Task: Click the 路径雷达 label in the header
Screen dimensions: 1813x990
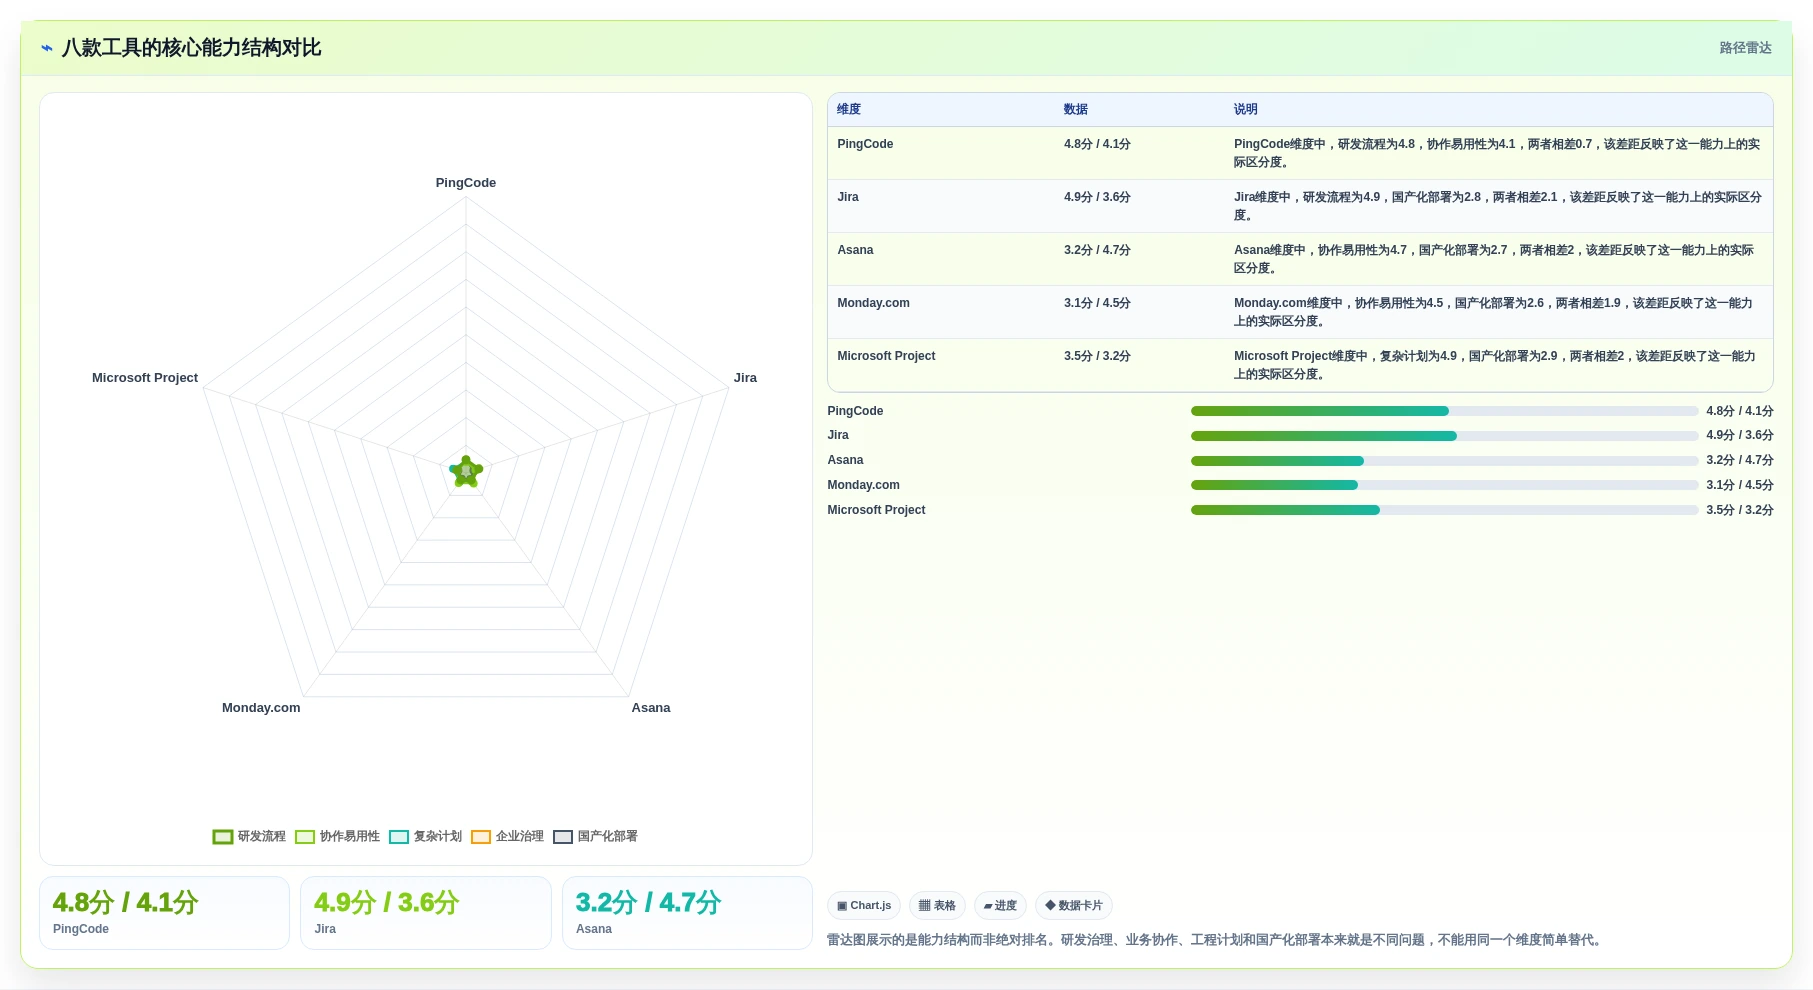Action: (1745, 48)
